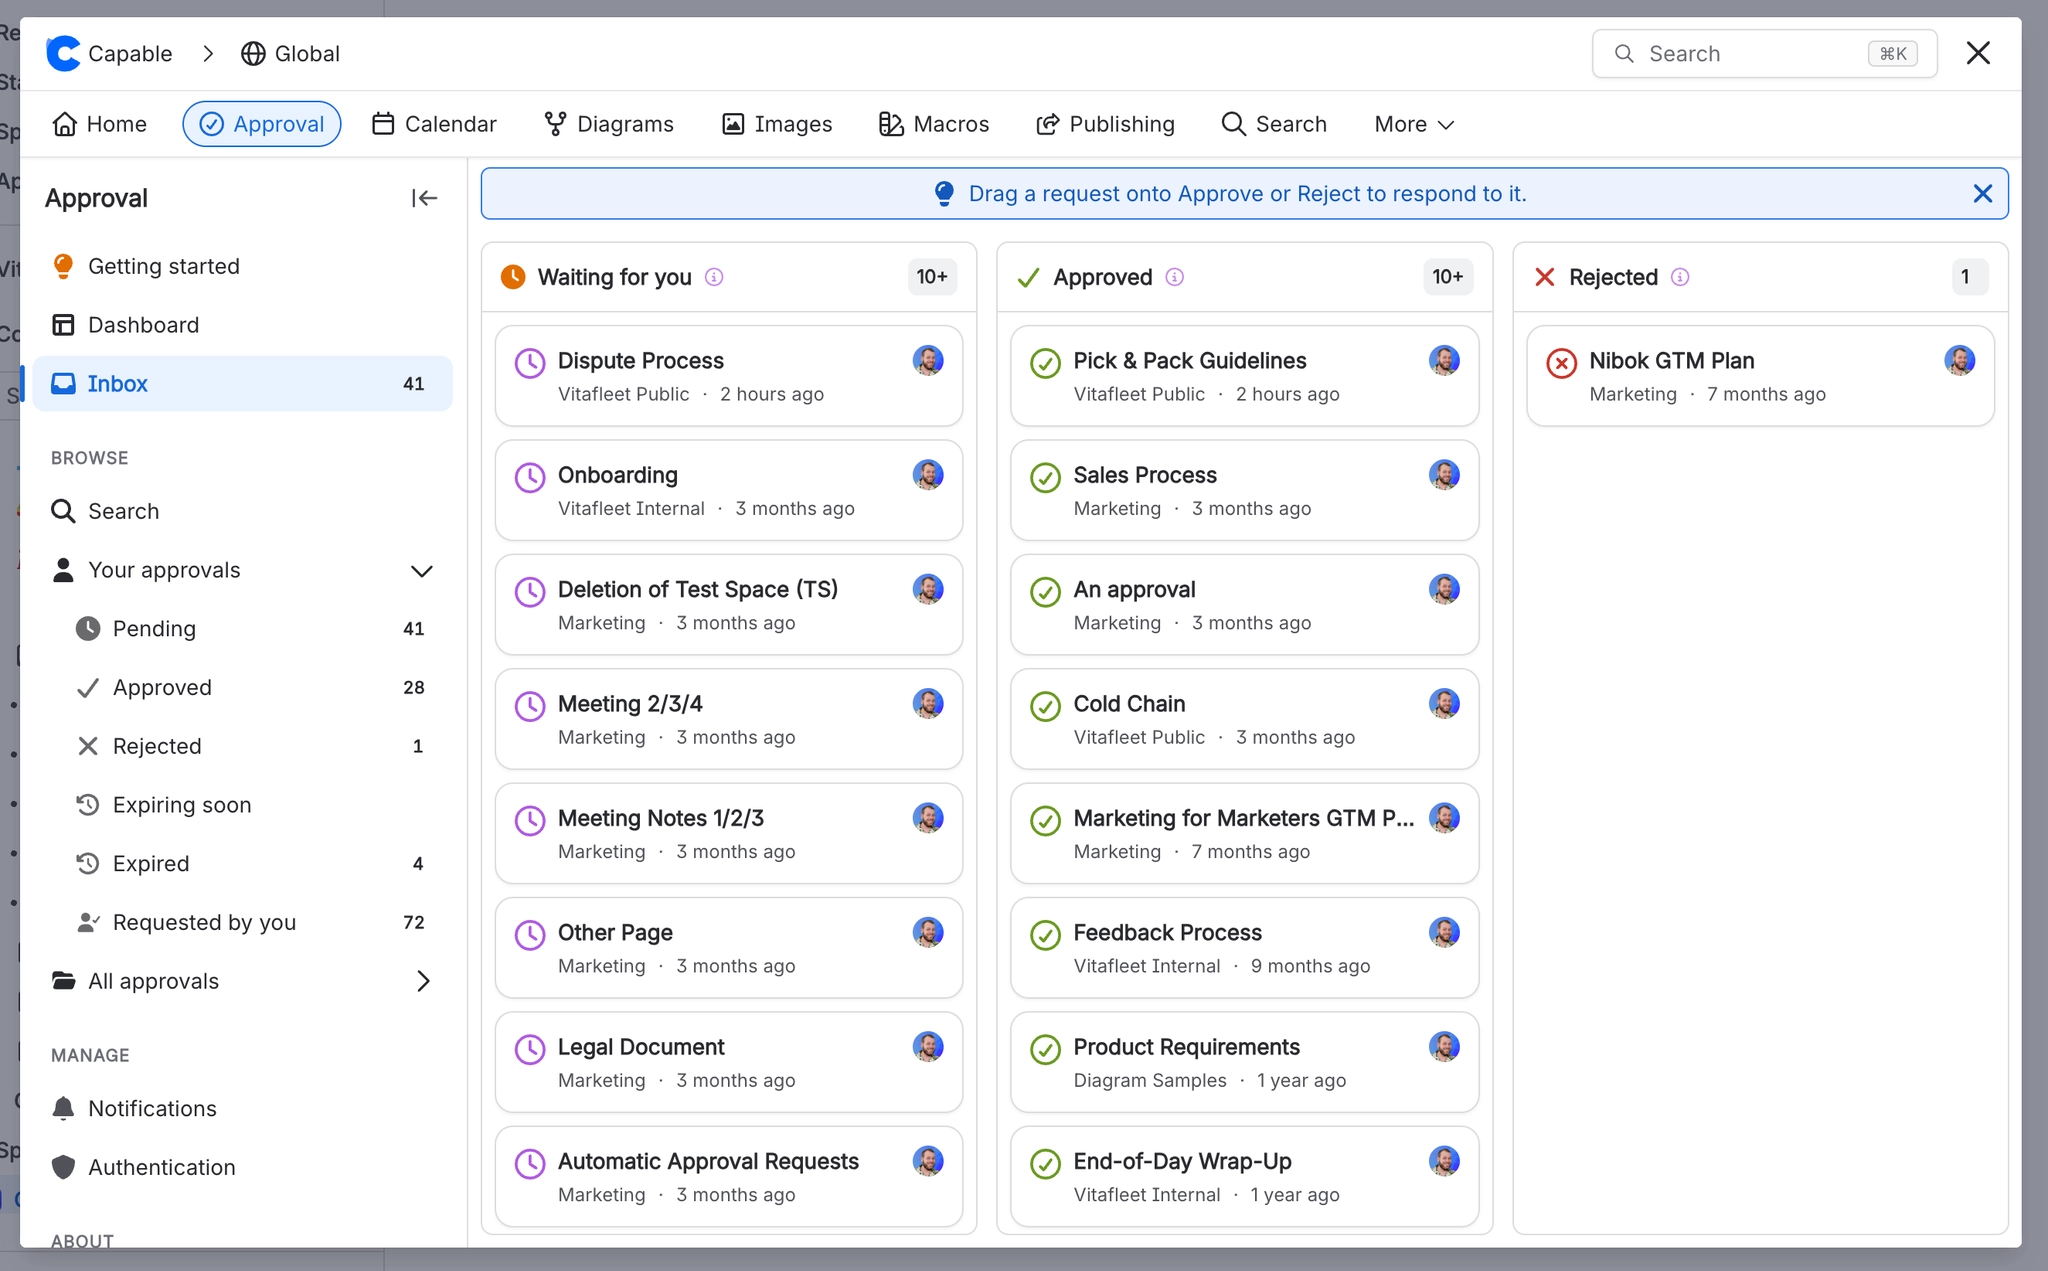Open the Search tab in navigation bar

coord(1274,124)
